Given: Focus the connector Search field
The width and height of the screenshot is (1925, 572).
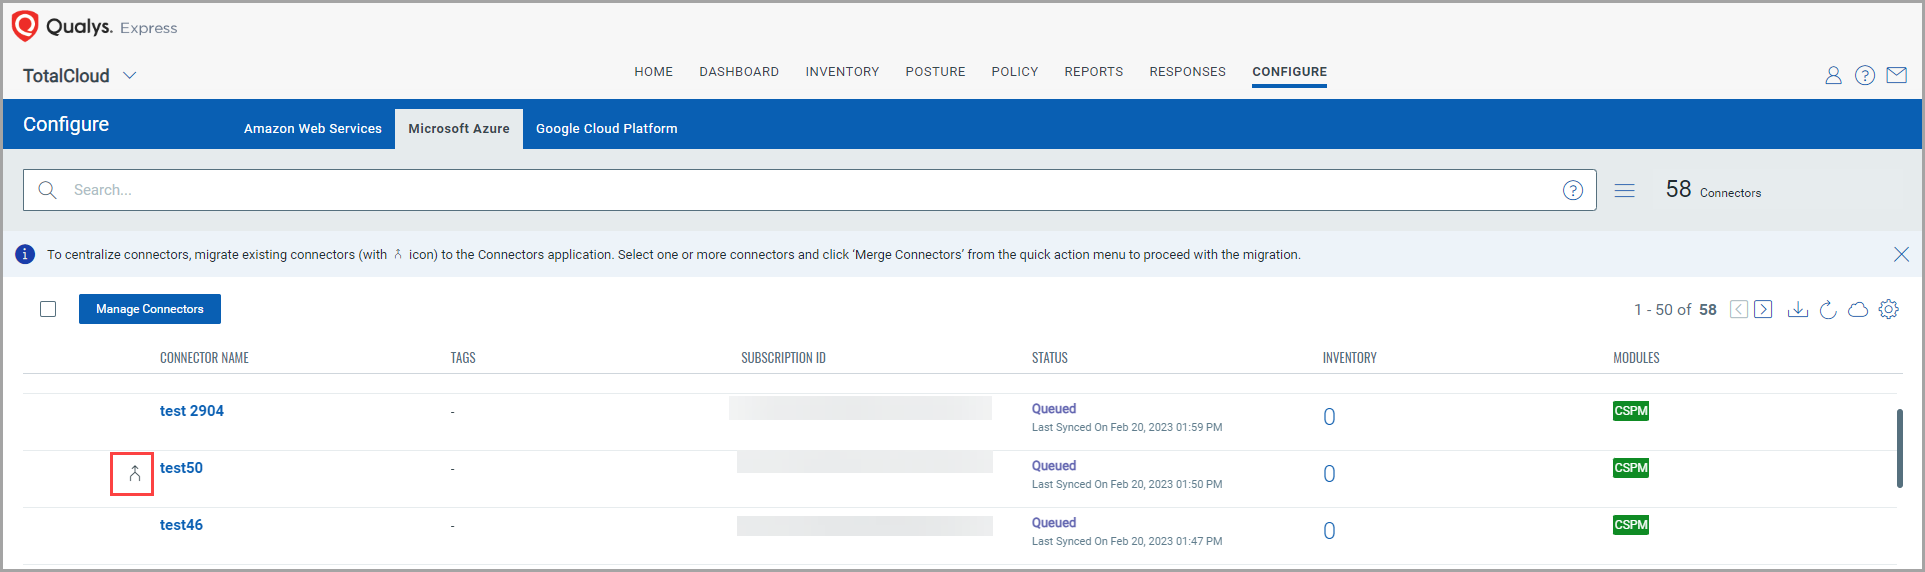Looking at the screenshot, I should coord(810,190).
